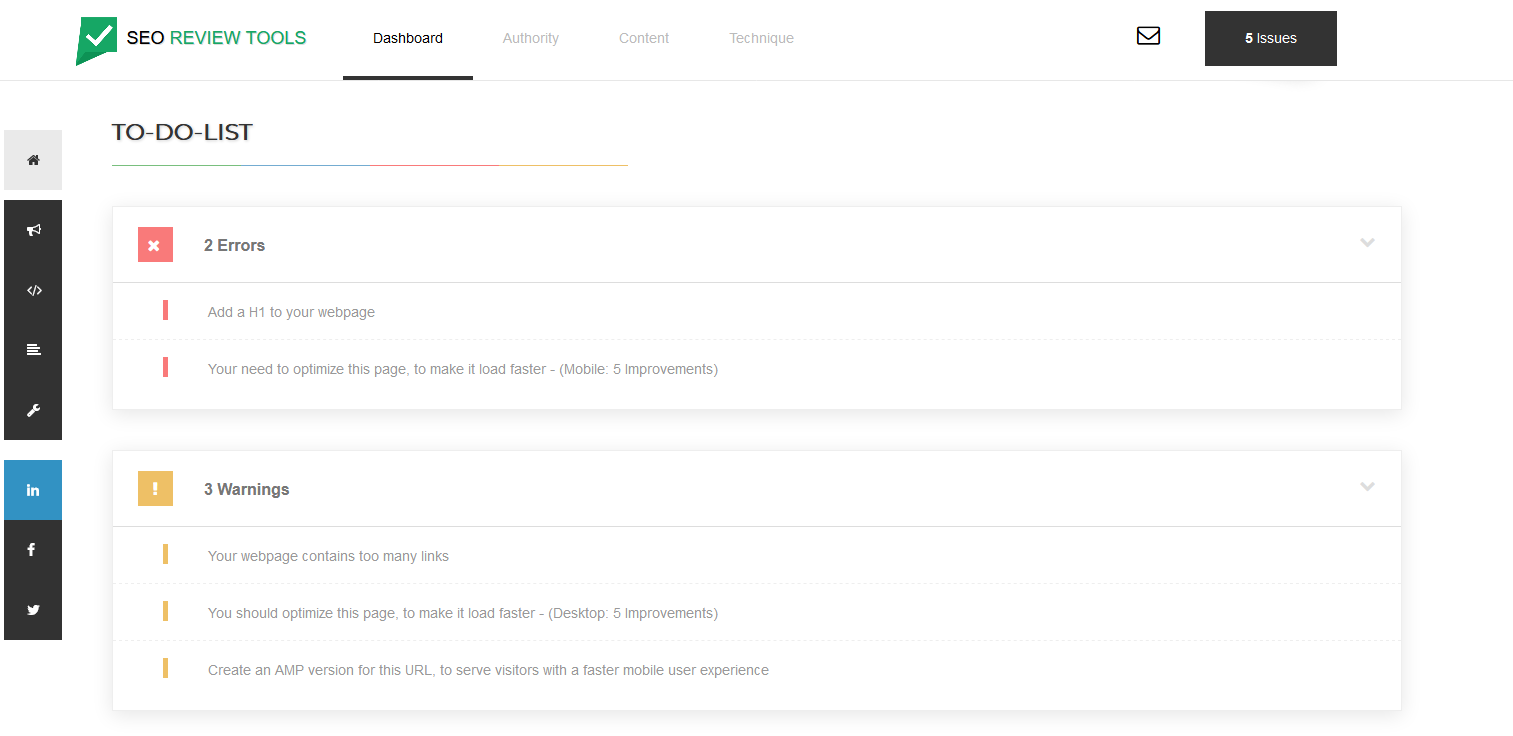
Task: Click the wrench technique sidebar icon
Action: pos(33,410)
